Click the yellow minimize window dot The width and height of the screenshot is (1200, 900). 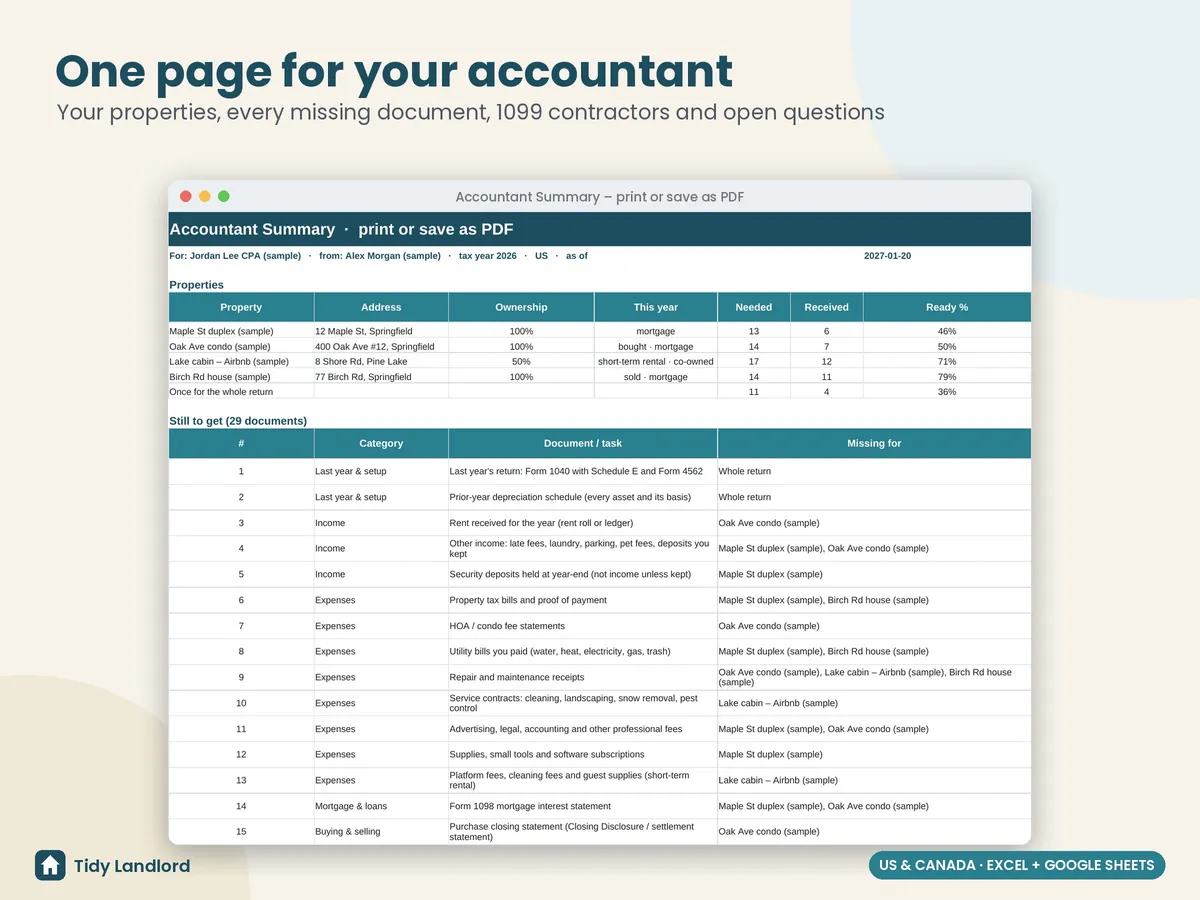205,196
